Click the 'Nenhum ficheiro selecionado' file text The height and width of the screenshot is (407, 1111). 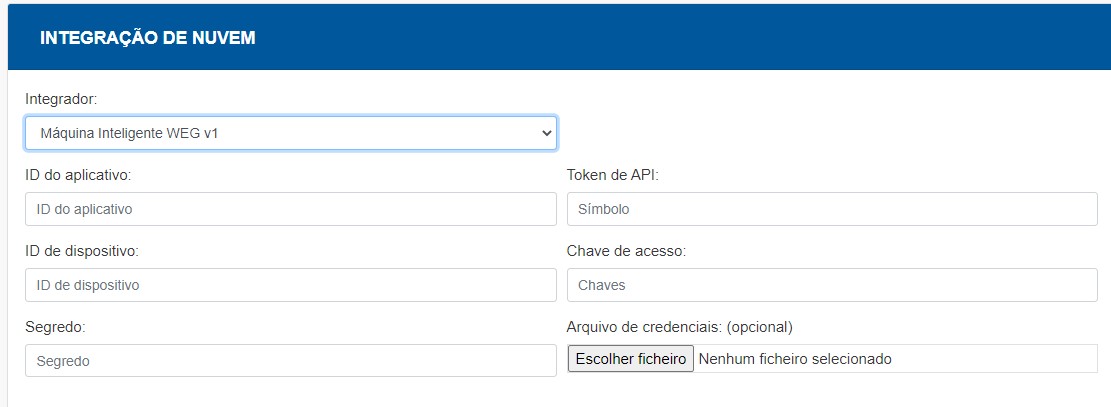[794, 358]
